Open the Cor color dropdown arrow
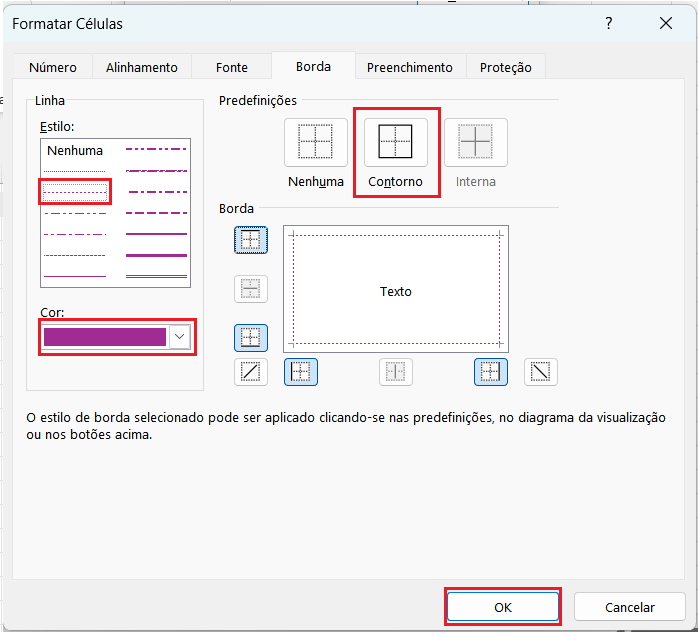The image size is (698, 632). coord(180,337)
